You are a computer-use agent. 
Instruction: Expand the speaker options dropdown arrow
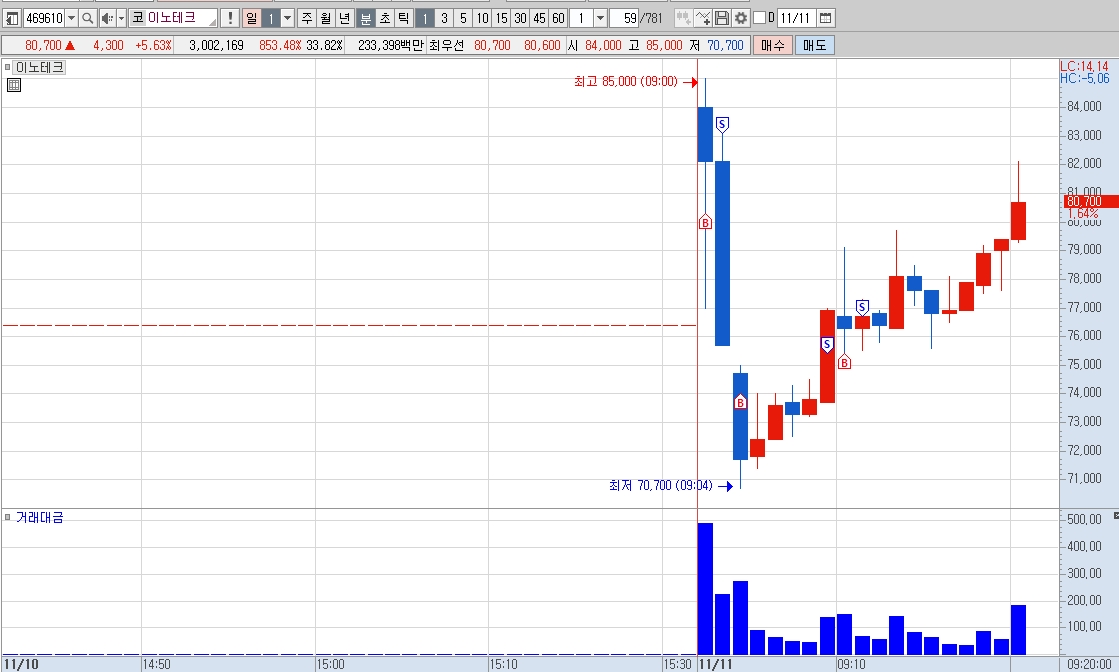(x=121, y=18)
